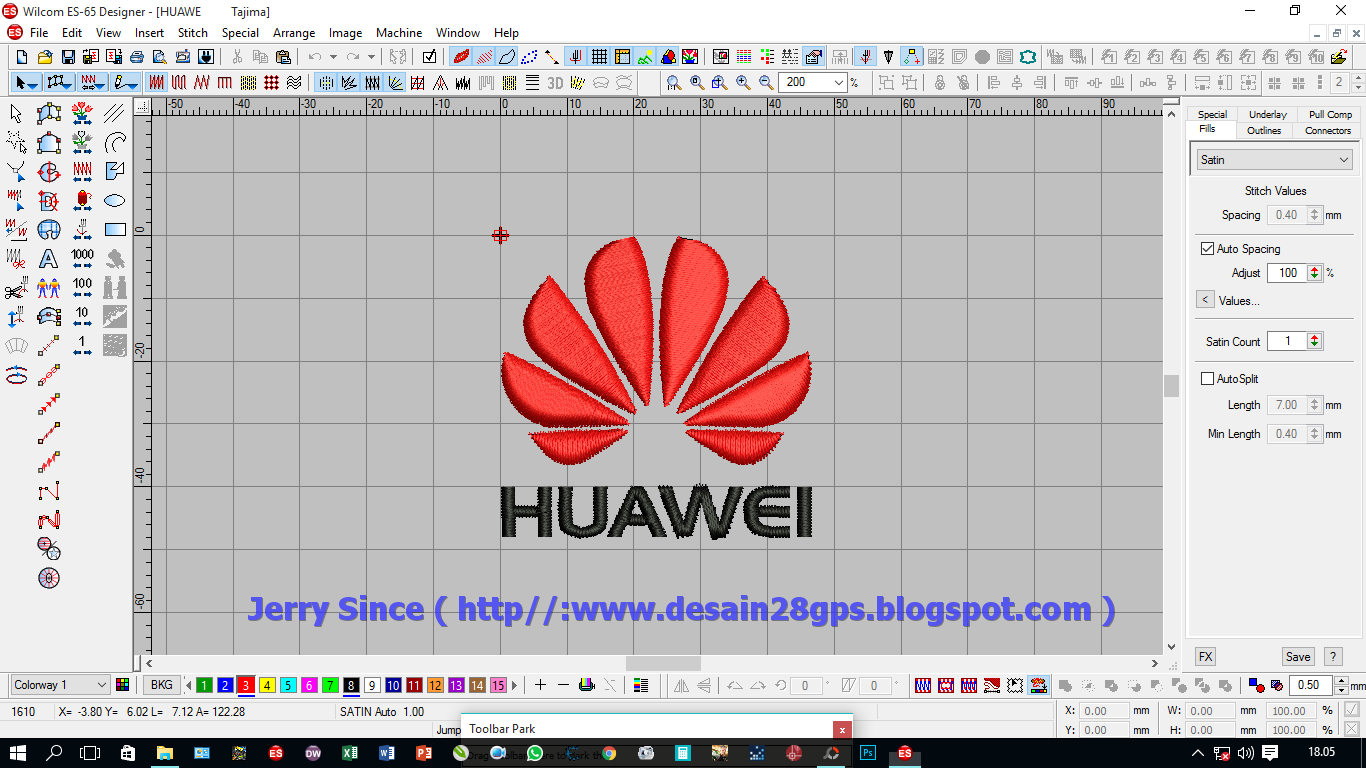Collapse Values with the arrow button
The width and height of the screenshot is (1366, 768).
tap(1205, 300)
